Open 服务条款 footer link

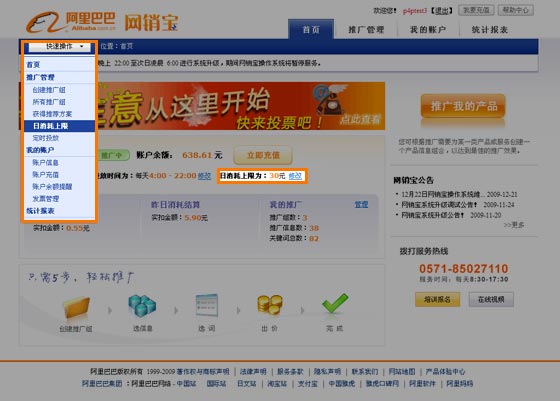(x=290, y=372)
